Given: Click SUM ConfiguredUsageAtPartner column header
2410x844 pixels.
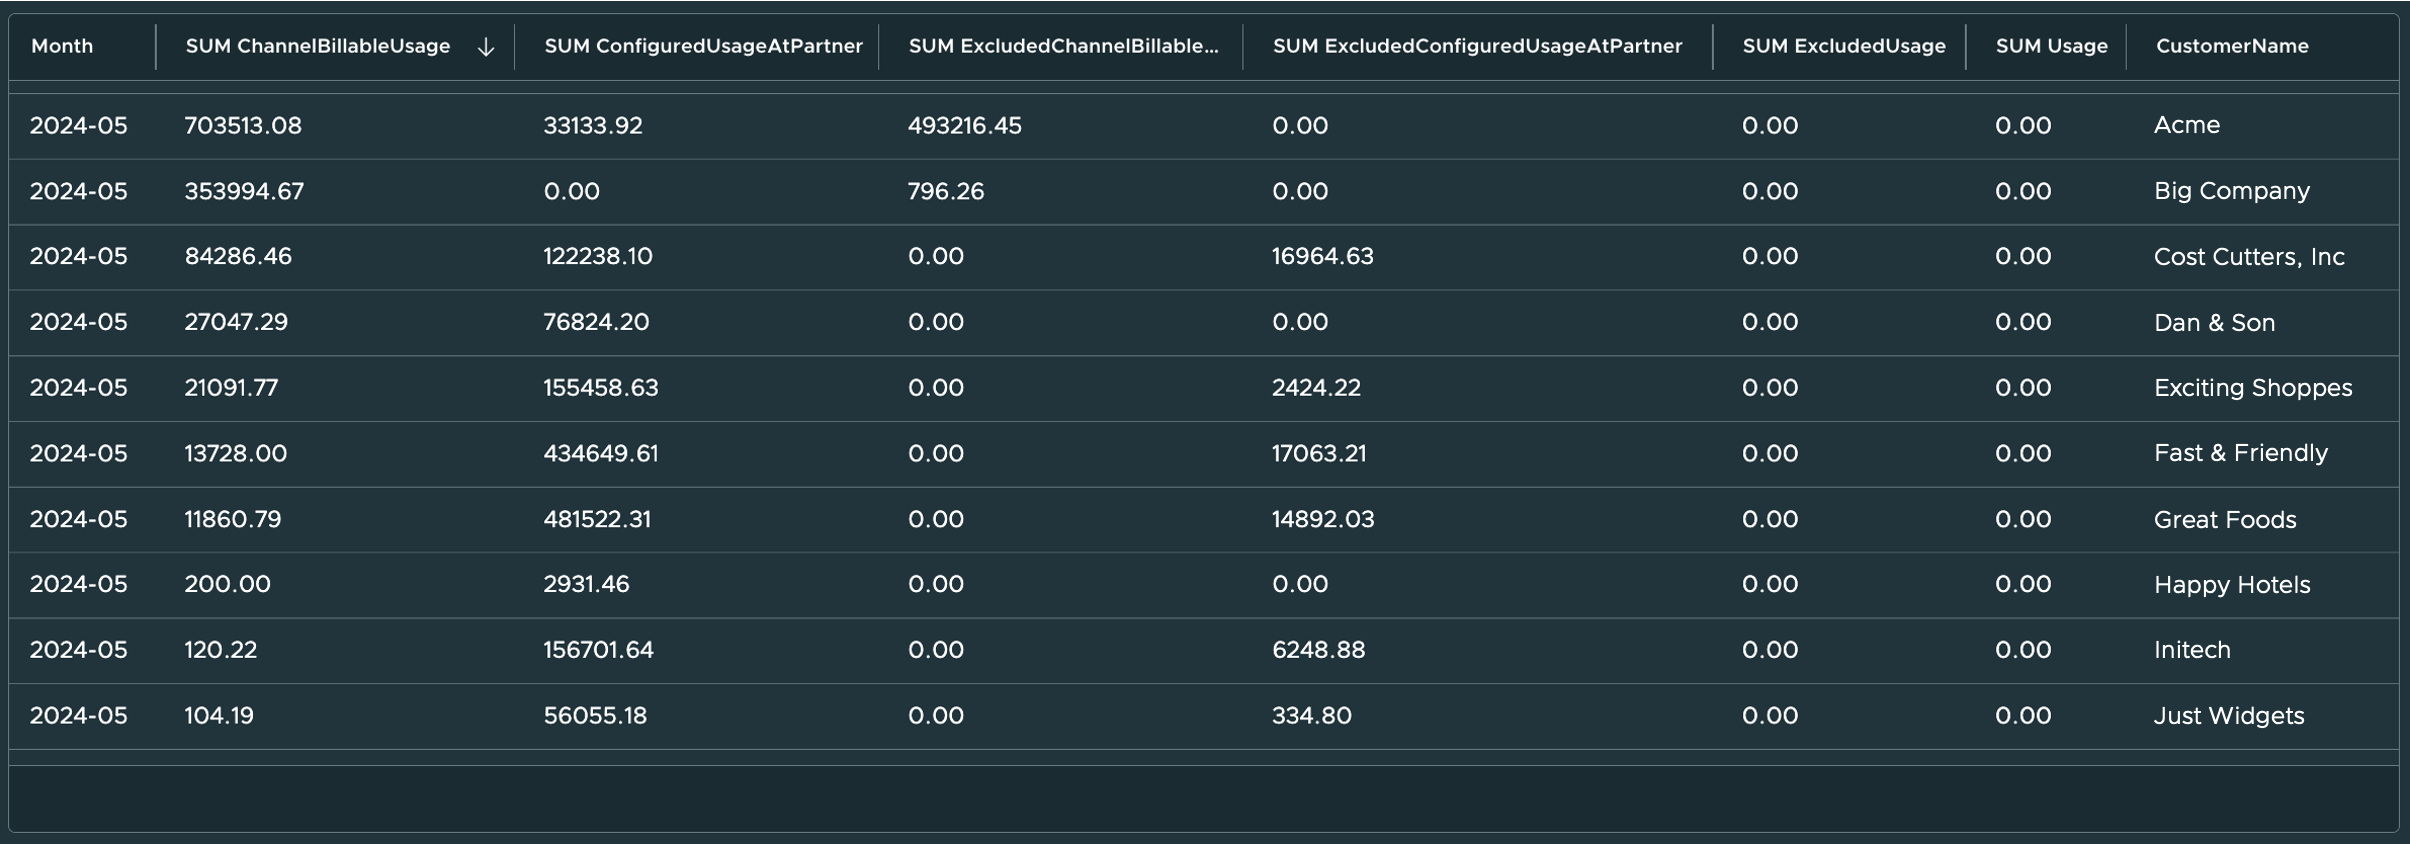Looking at the screenshot, I should (703, 46).
